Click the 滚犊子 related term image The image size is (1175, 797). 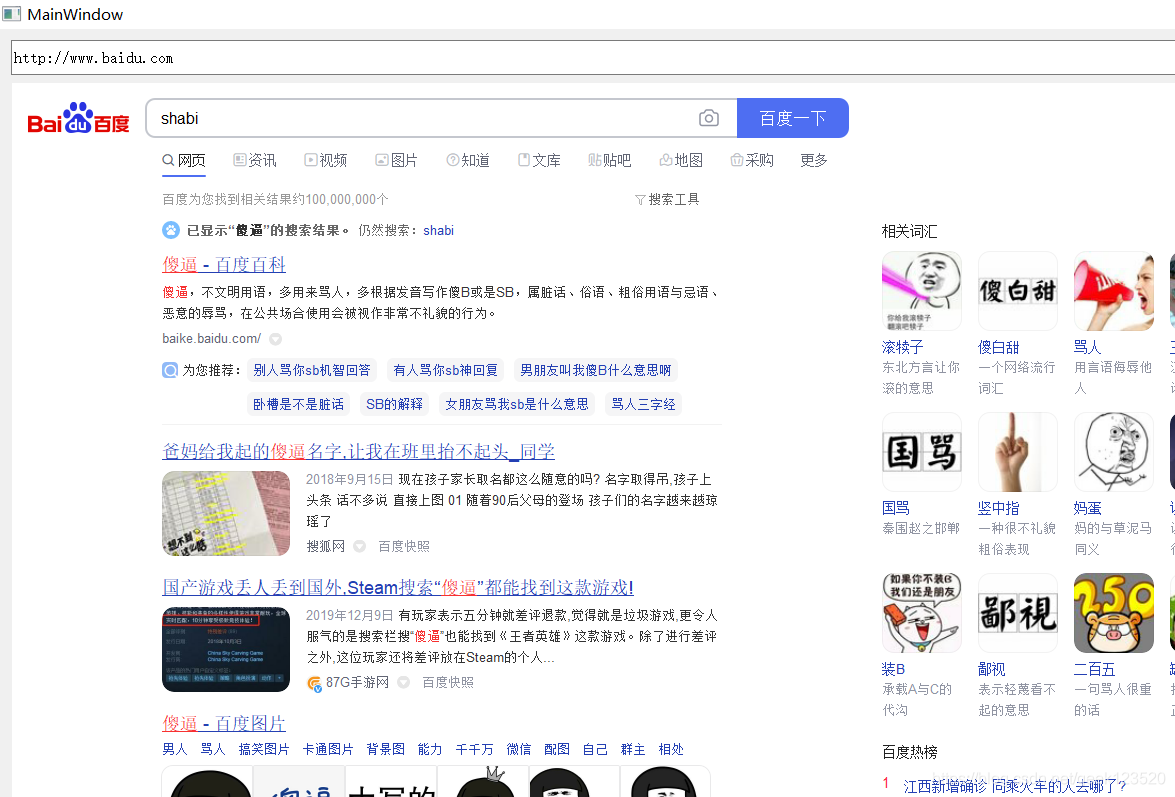click(922, 291)
